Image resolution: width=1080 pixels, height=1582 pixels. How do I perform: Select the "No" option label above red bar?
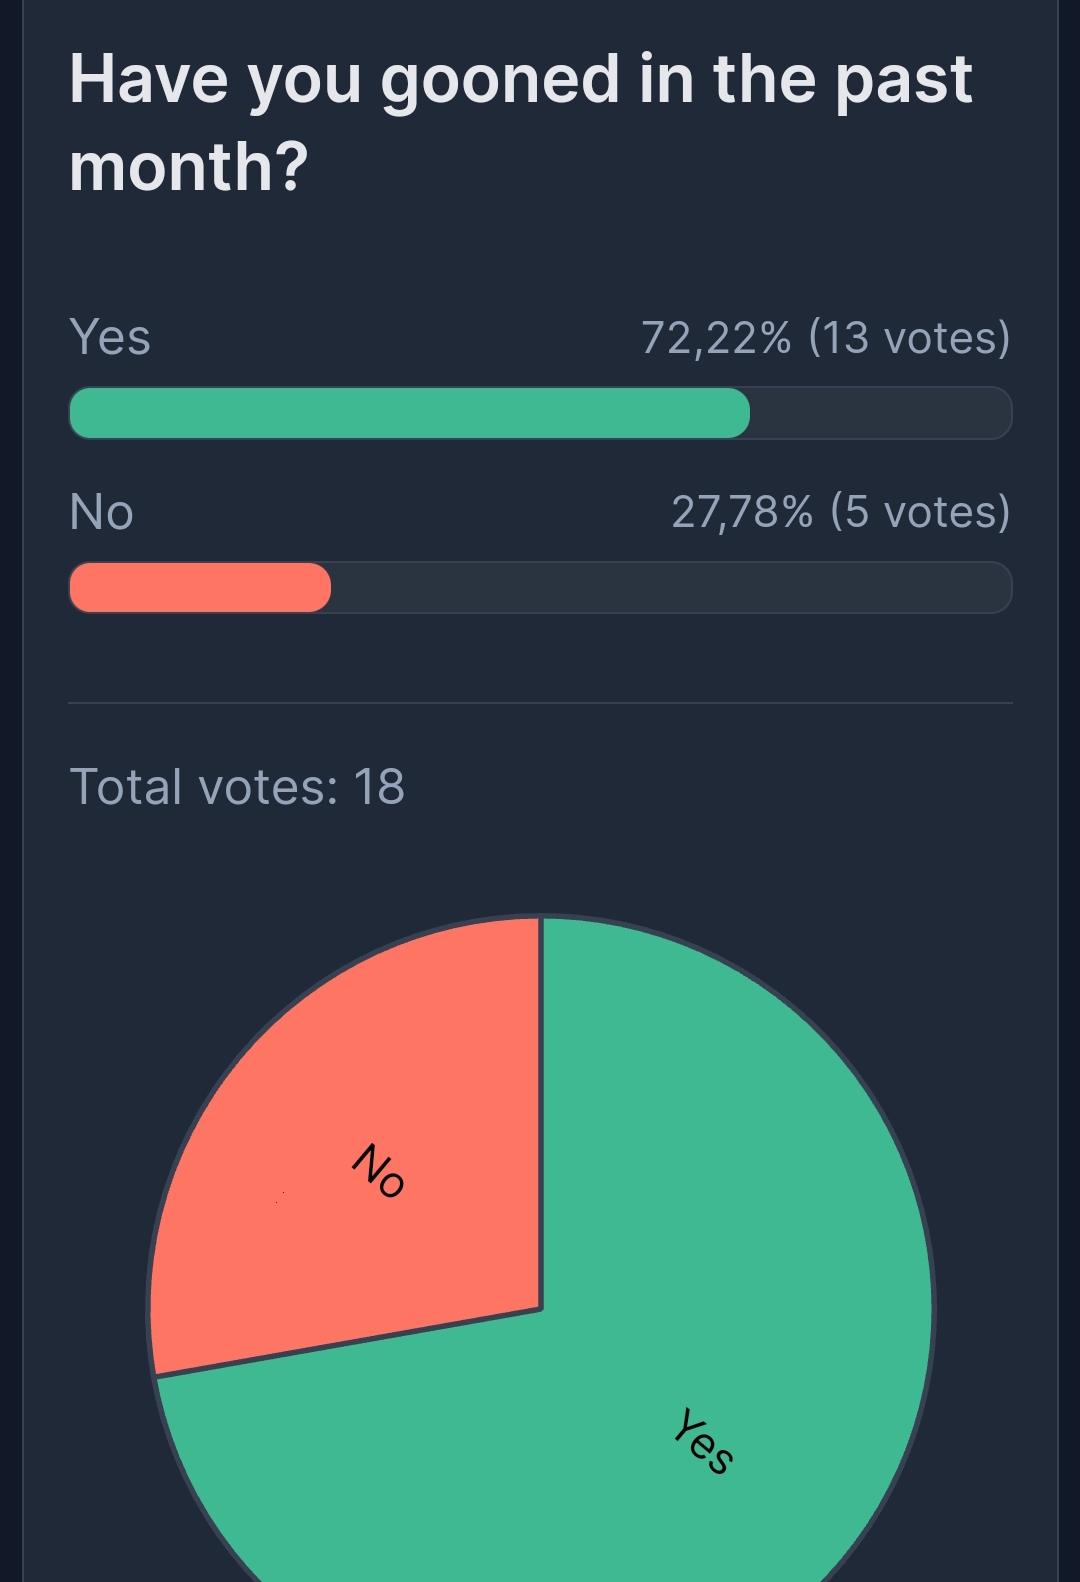(x=101, y=512)
